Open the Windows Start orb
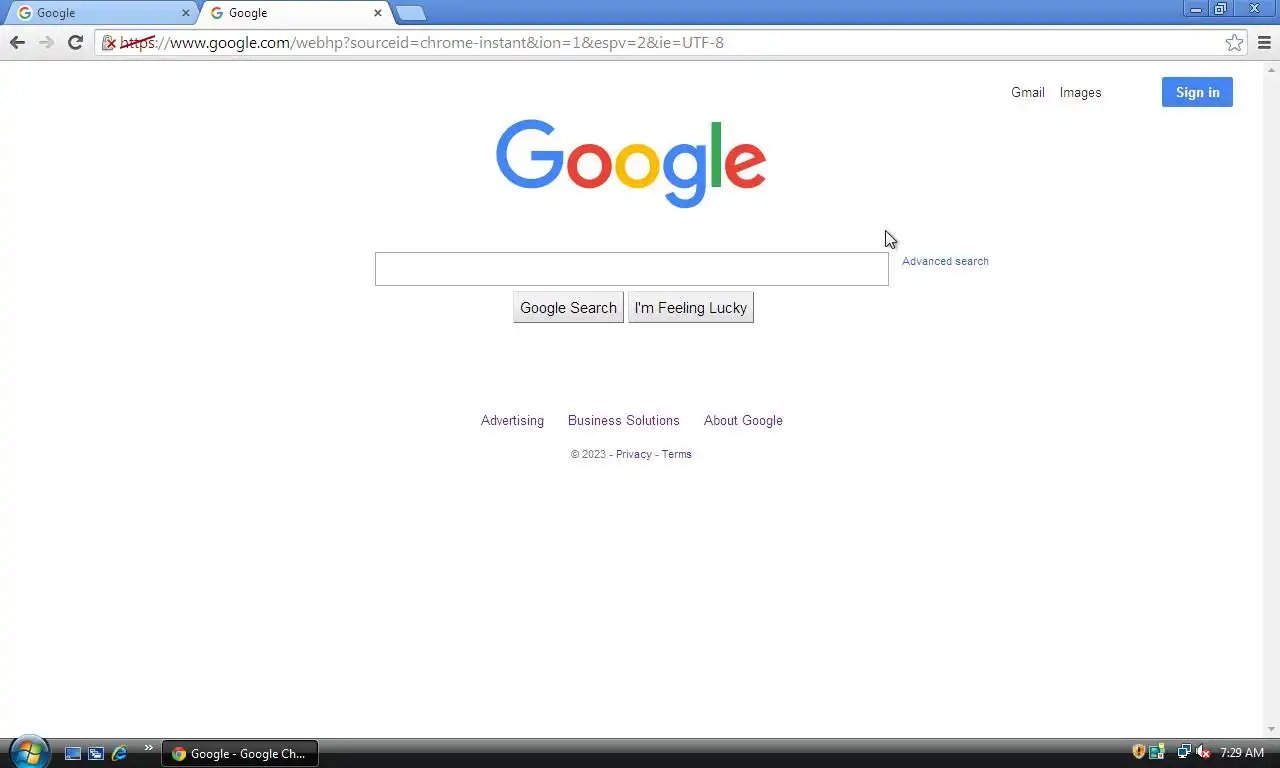The height and width of the screenshot is (768, 1280). [29, 752]
